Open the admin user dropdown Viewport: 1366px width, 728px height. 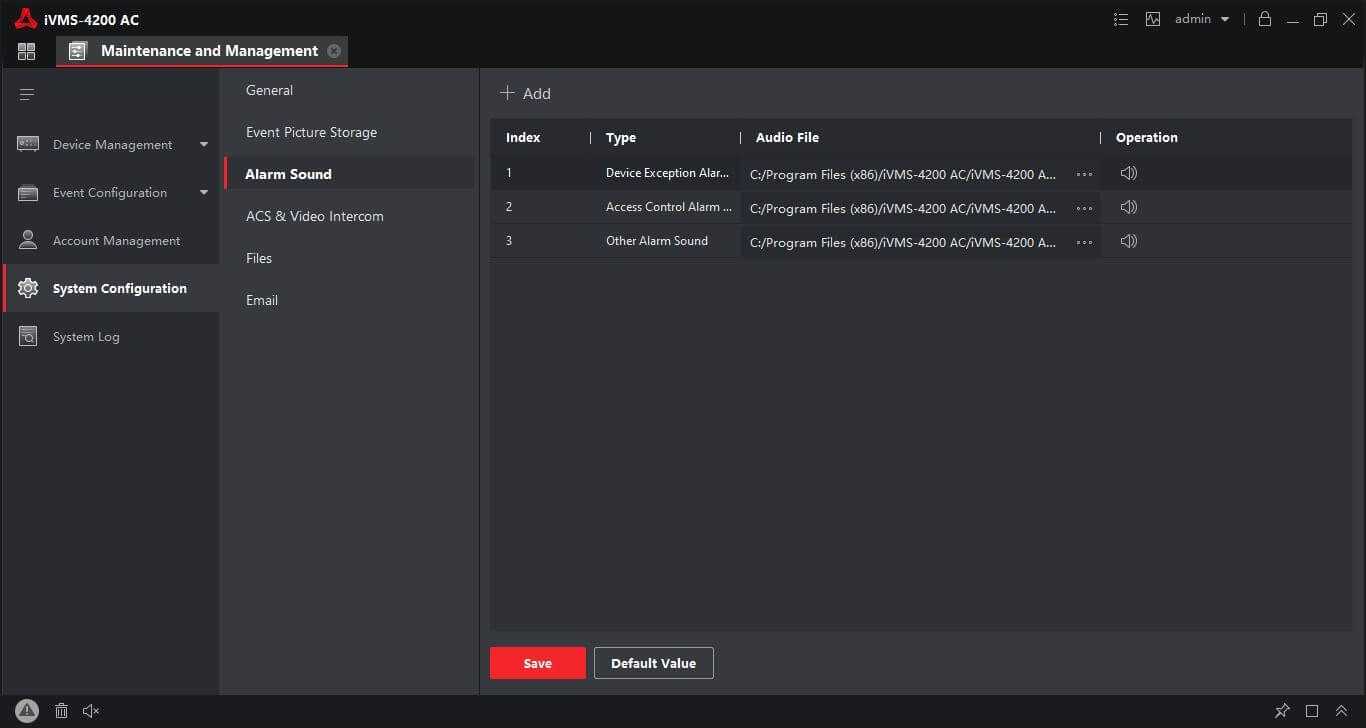pyautogui.click(x=1202, y=19)
